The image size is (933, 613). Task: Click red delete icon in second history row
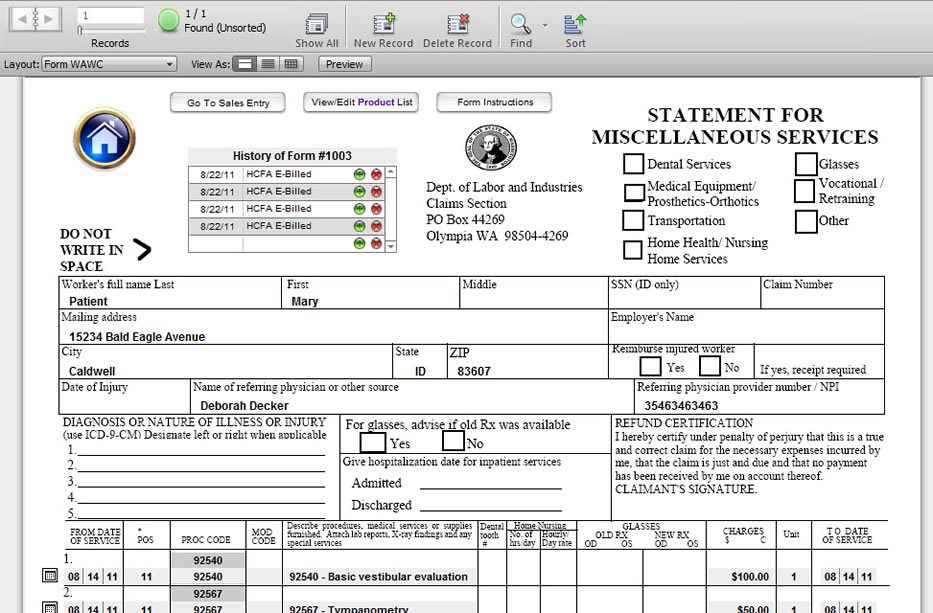pyautogui.click(x=376, y=192)
